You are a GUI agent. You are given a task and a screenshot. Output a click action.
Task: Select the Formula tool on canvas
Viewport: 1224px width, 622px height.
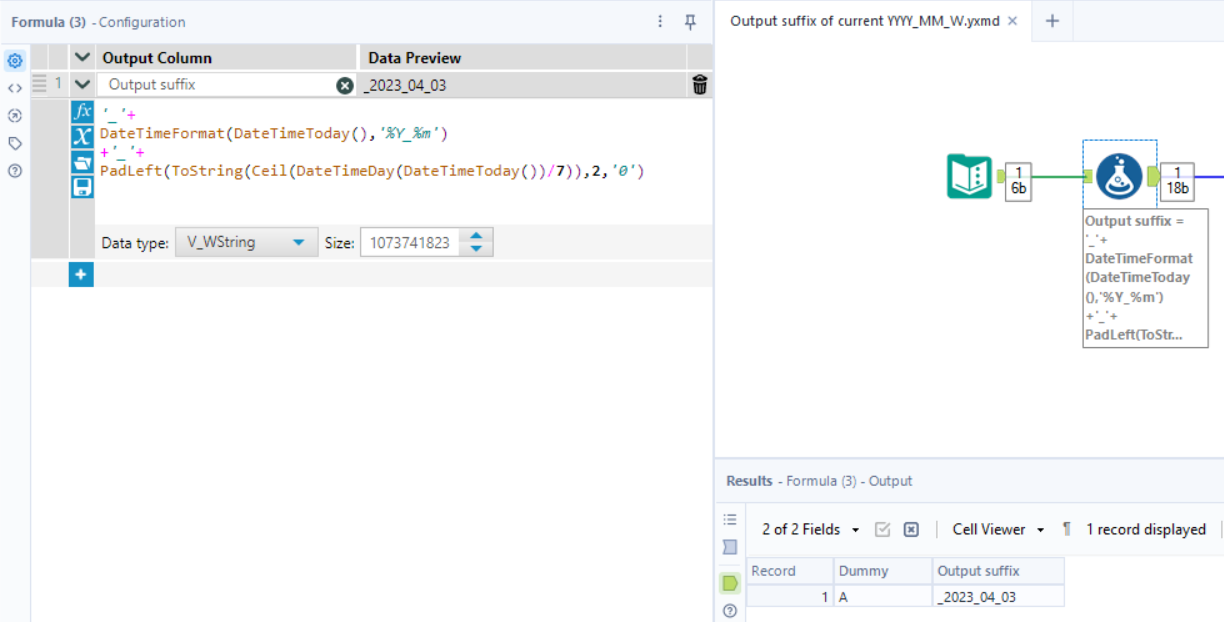(1119, 176)
